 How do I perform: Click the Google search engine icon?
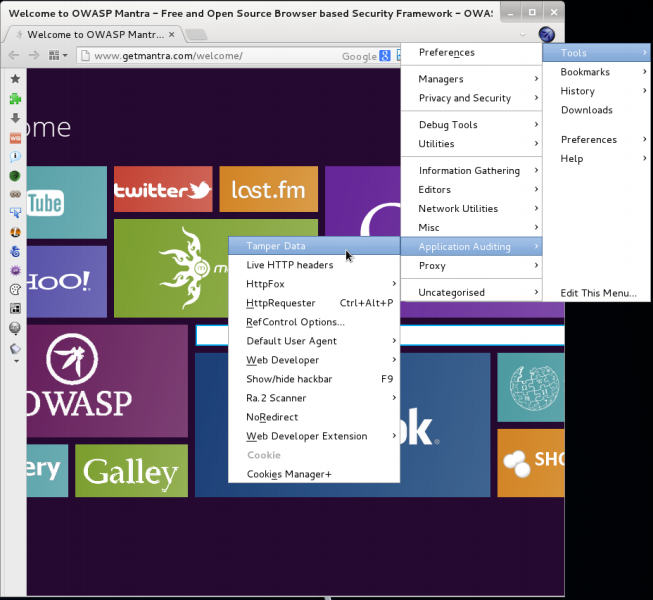point(385,56)
